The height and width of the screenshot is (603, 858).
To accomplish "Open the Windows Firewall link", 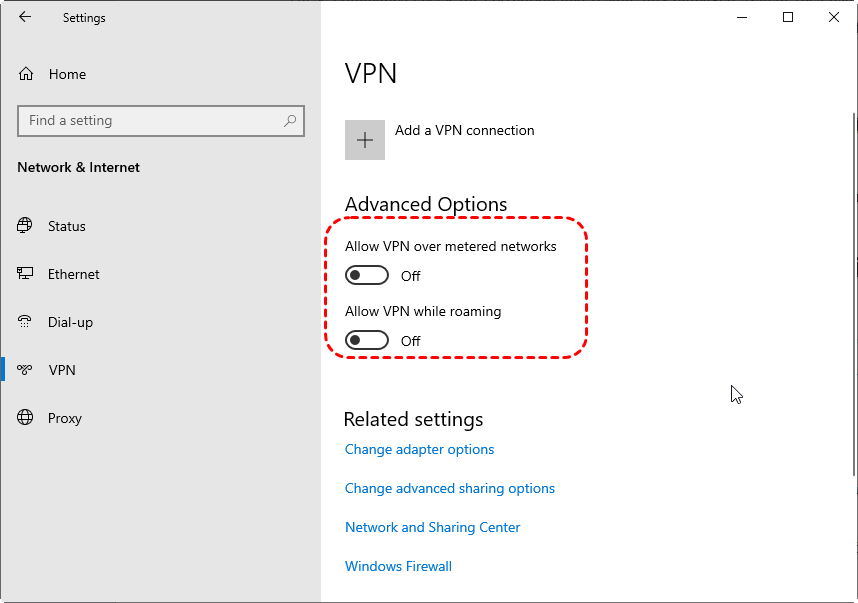I will tap(398, 566).
